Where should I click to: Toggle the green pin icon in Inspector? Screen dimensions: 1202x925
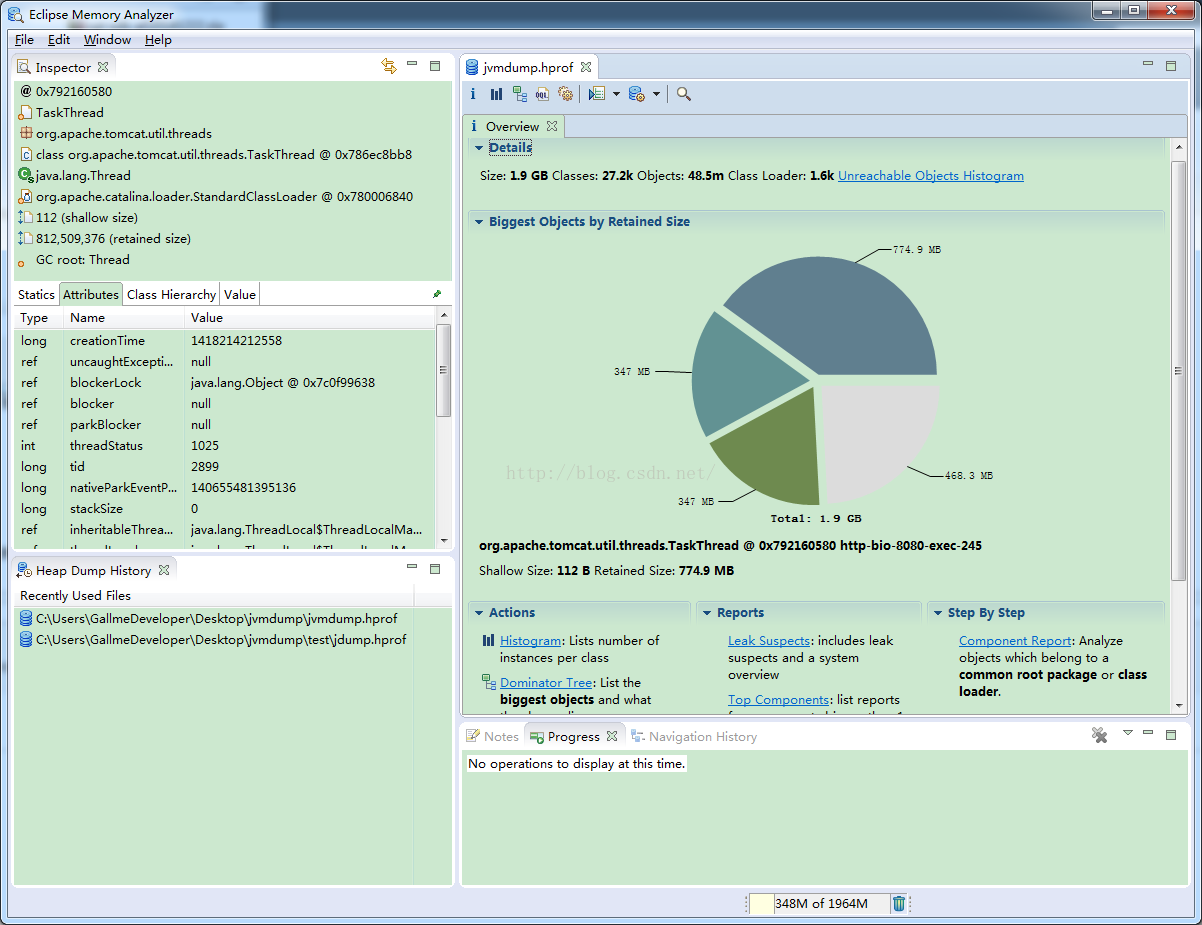coord(437,294)
